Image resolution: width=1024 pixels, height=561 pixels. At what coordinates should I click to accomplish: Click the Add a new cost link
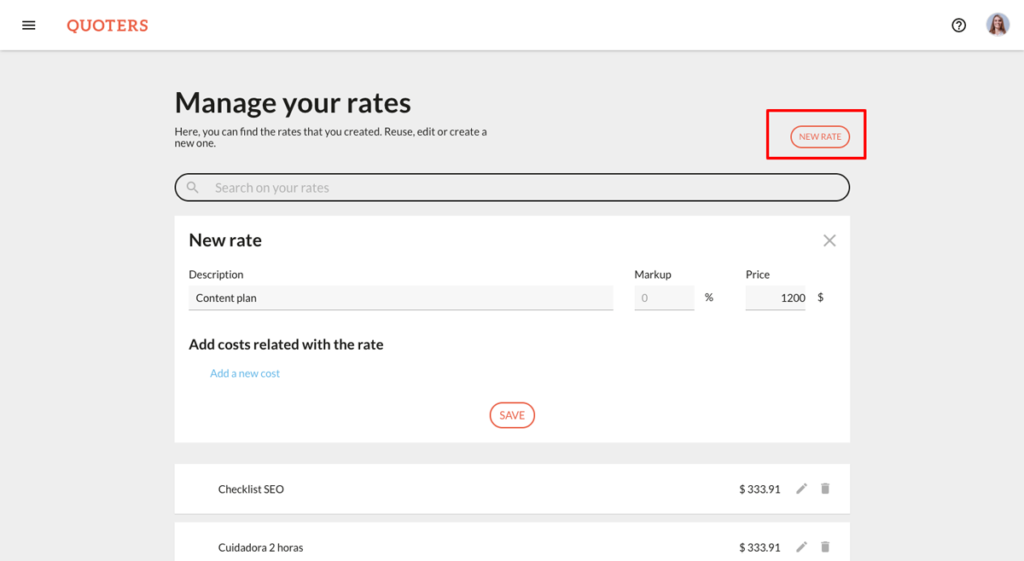tap(245, 374)
